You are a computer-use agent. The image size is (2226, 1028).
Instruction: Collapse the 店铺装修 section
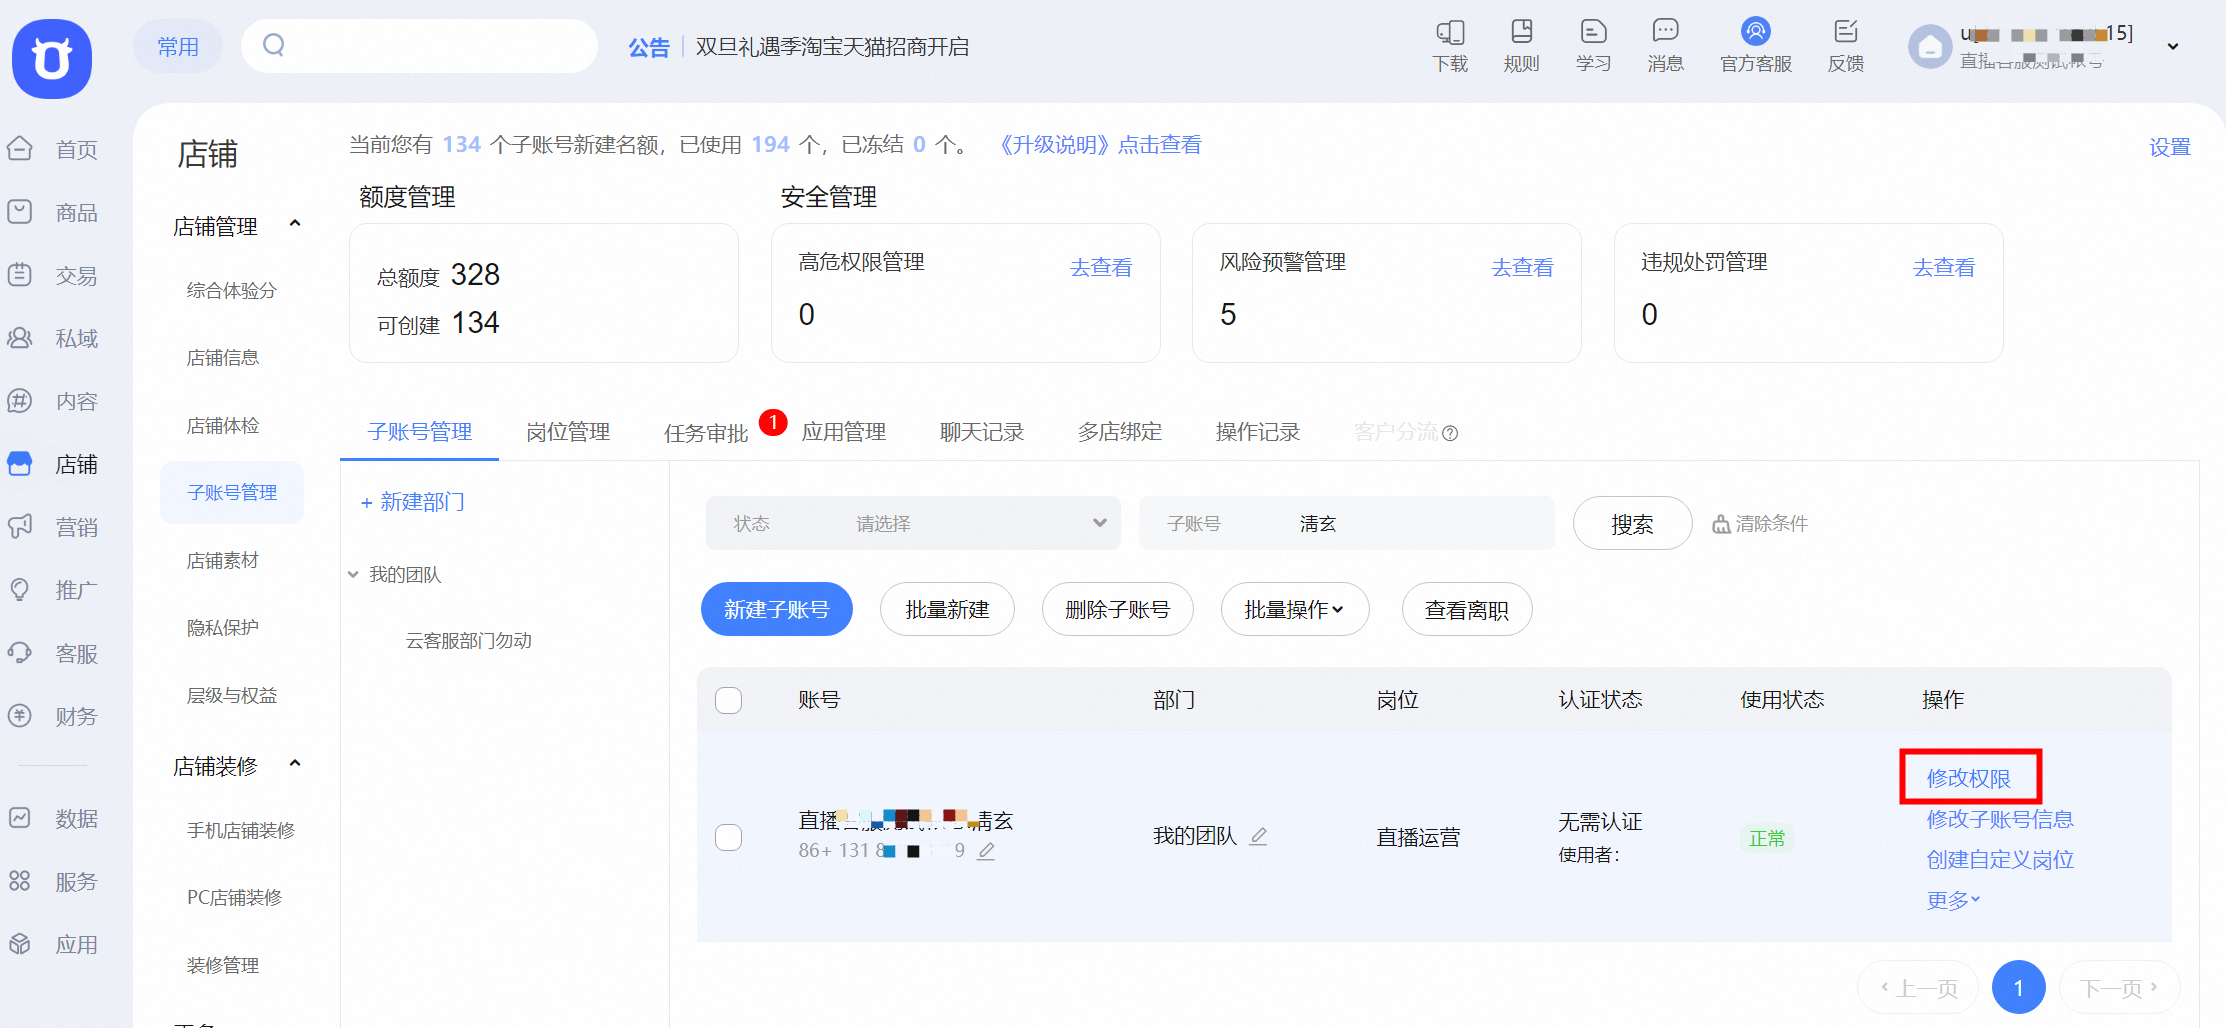(x=295, y=764)
